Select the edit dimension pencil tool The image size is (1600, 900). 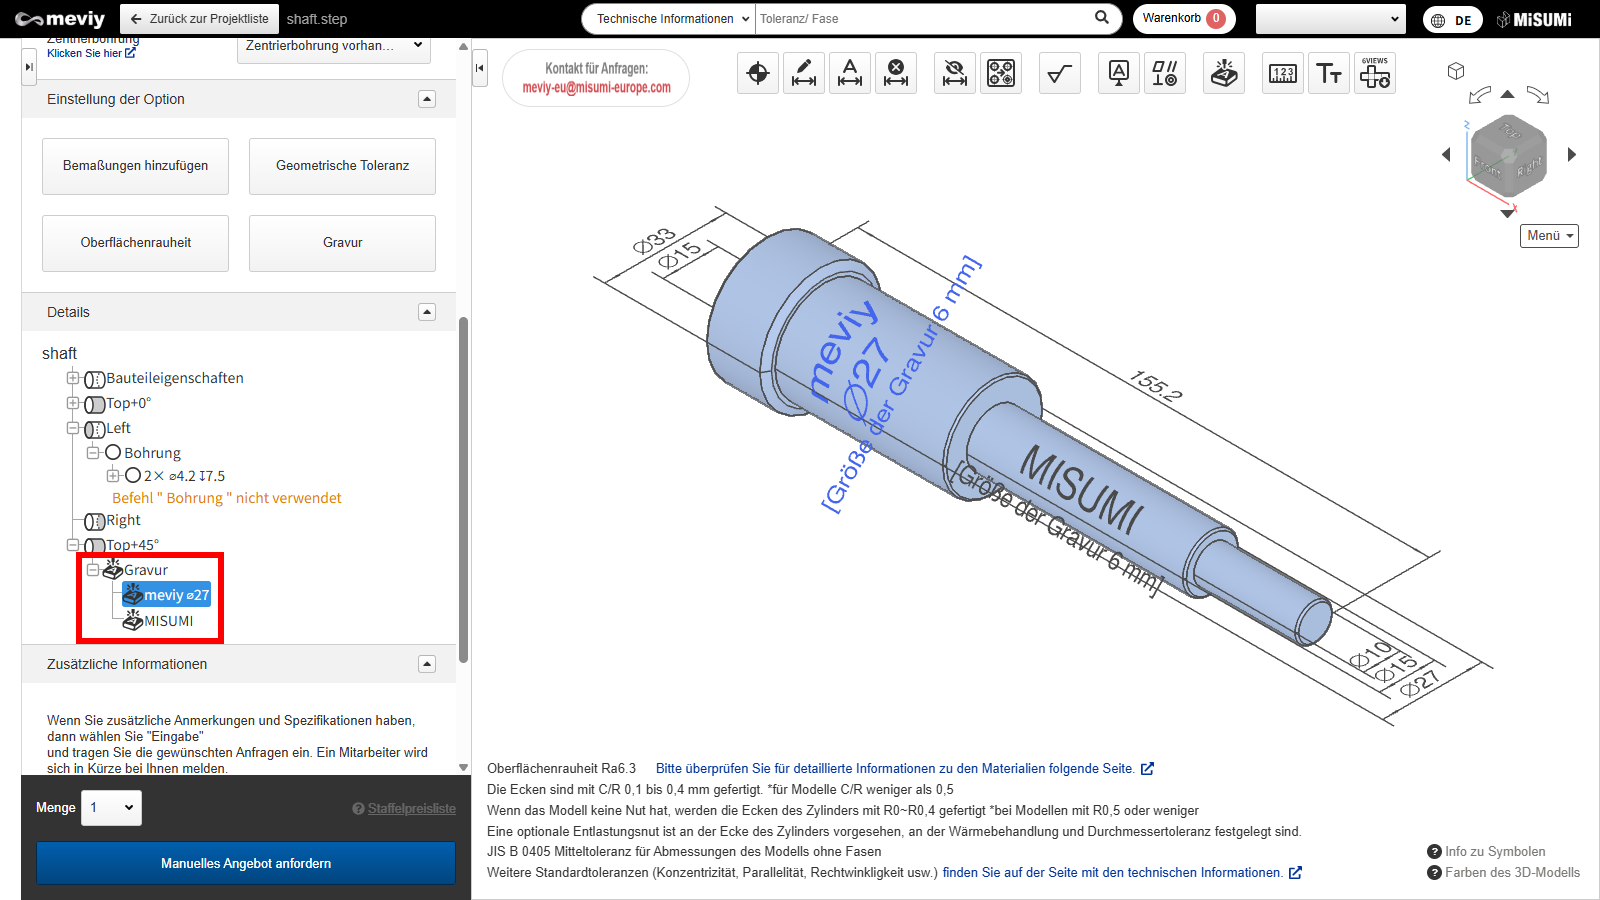click(804, 73)
